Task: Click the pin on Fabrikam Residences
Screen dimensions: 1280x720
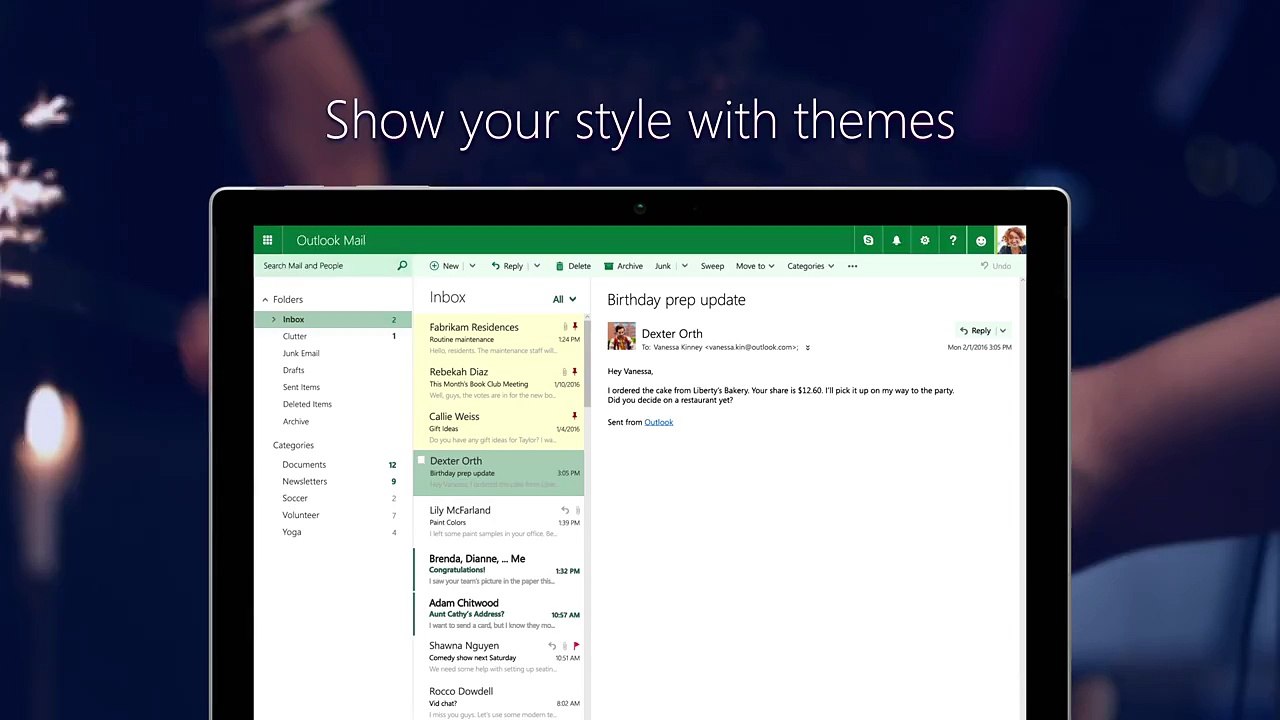Action: (x=575, y=327)
